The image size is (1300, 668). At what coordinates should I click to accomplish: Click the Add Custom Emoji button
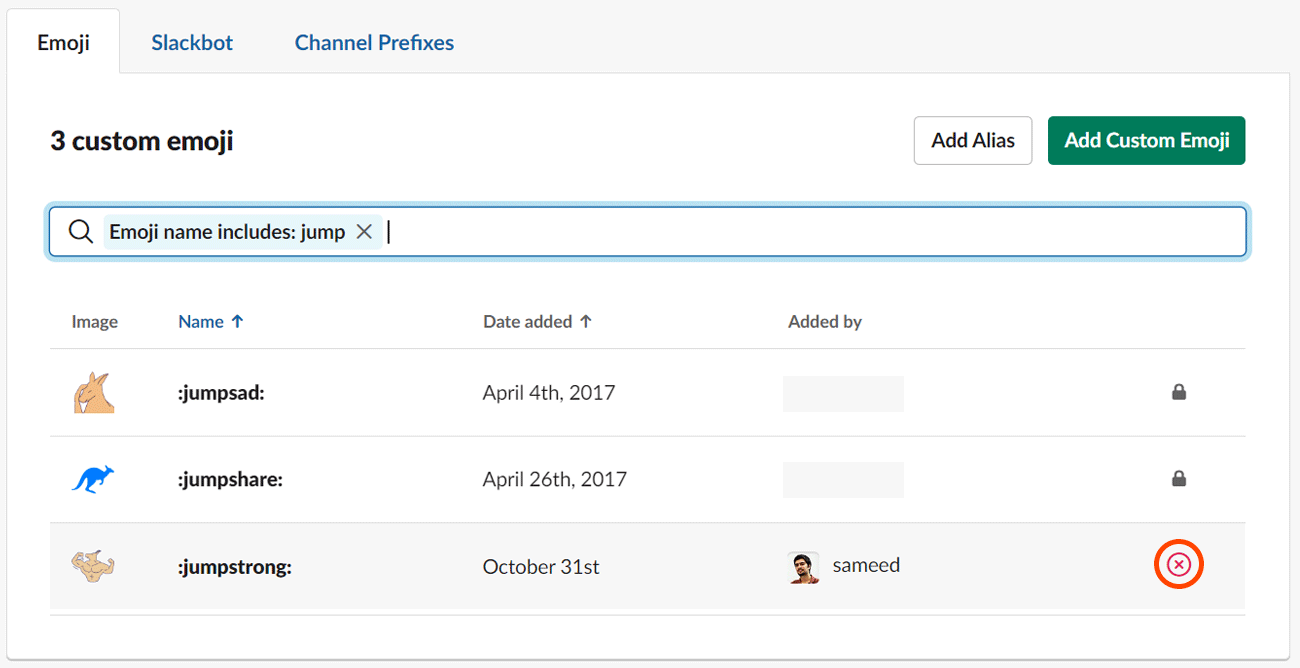1146,140
